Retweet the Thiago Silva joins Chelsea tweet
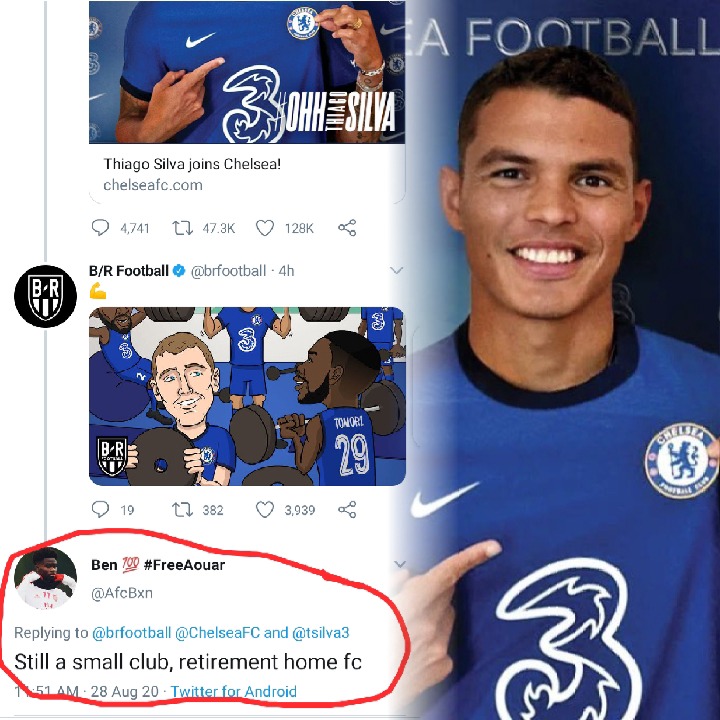 click(183, 228)
